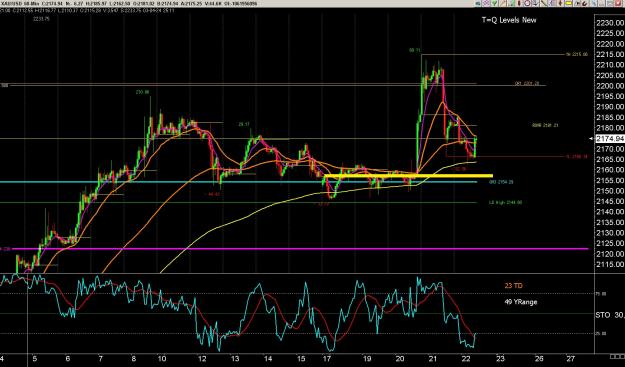Image resolution: width=625 pixels, height=367 pixels.
Task: Click the dark diamond toolbar icon
Action: (560, 4)
